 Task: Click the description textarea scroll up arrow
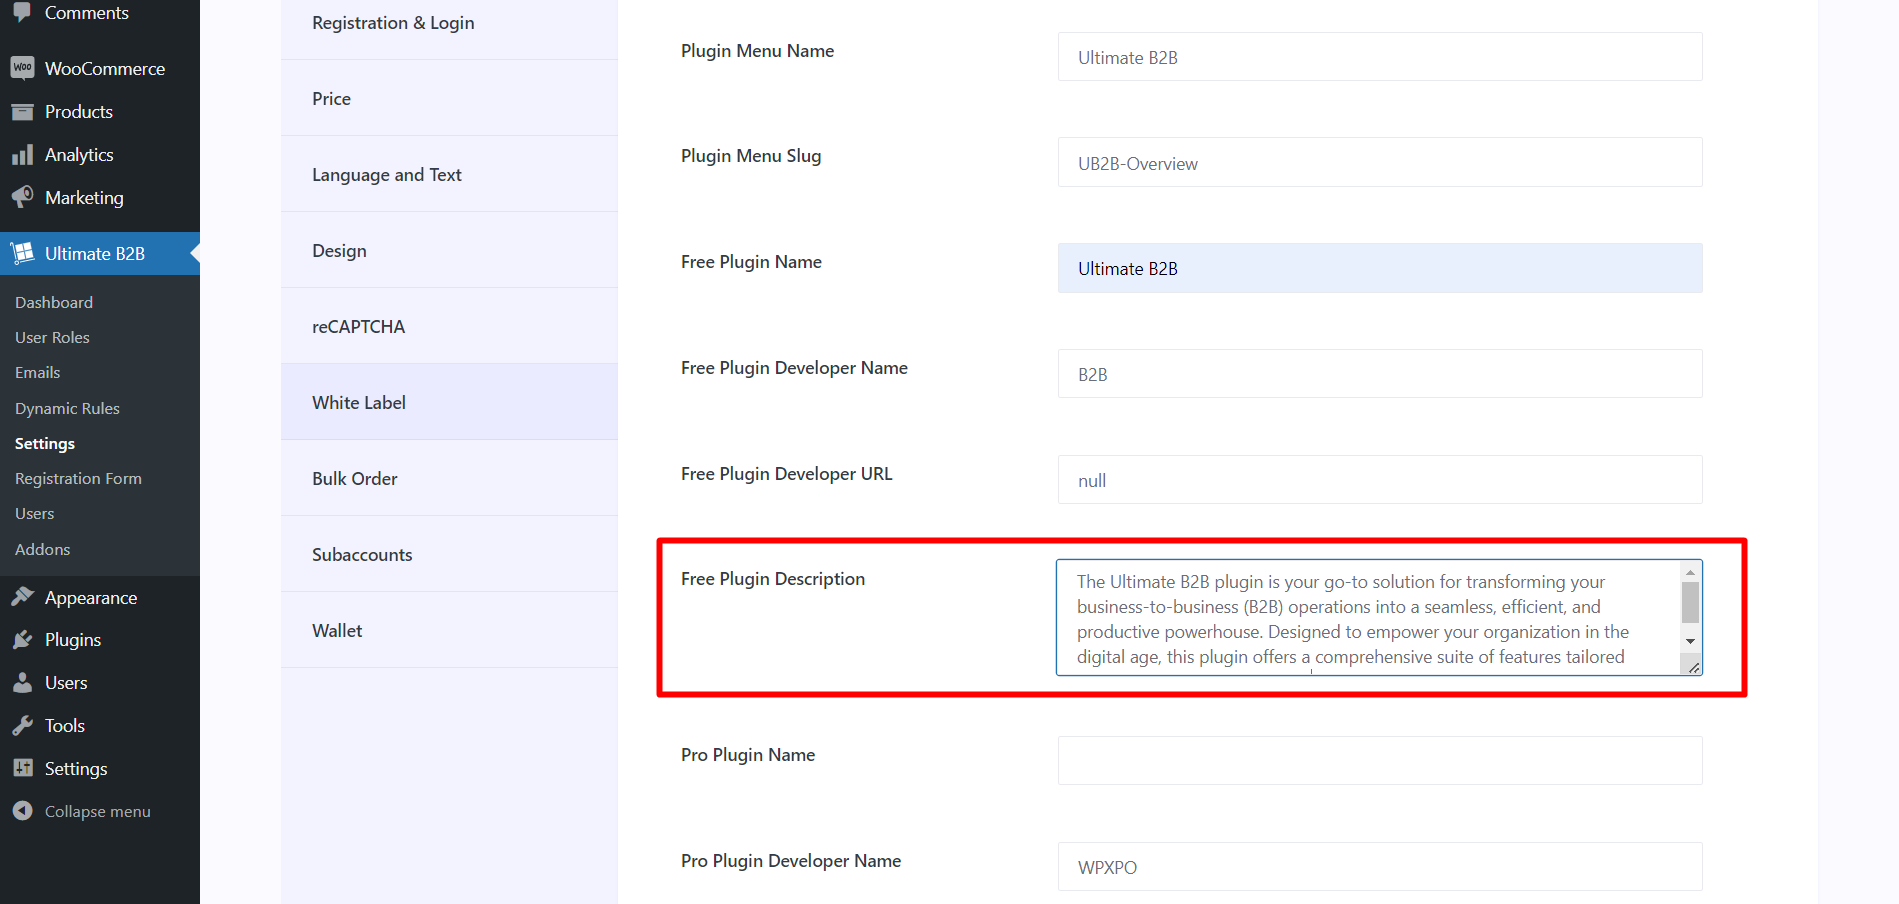click(1691, 572)
